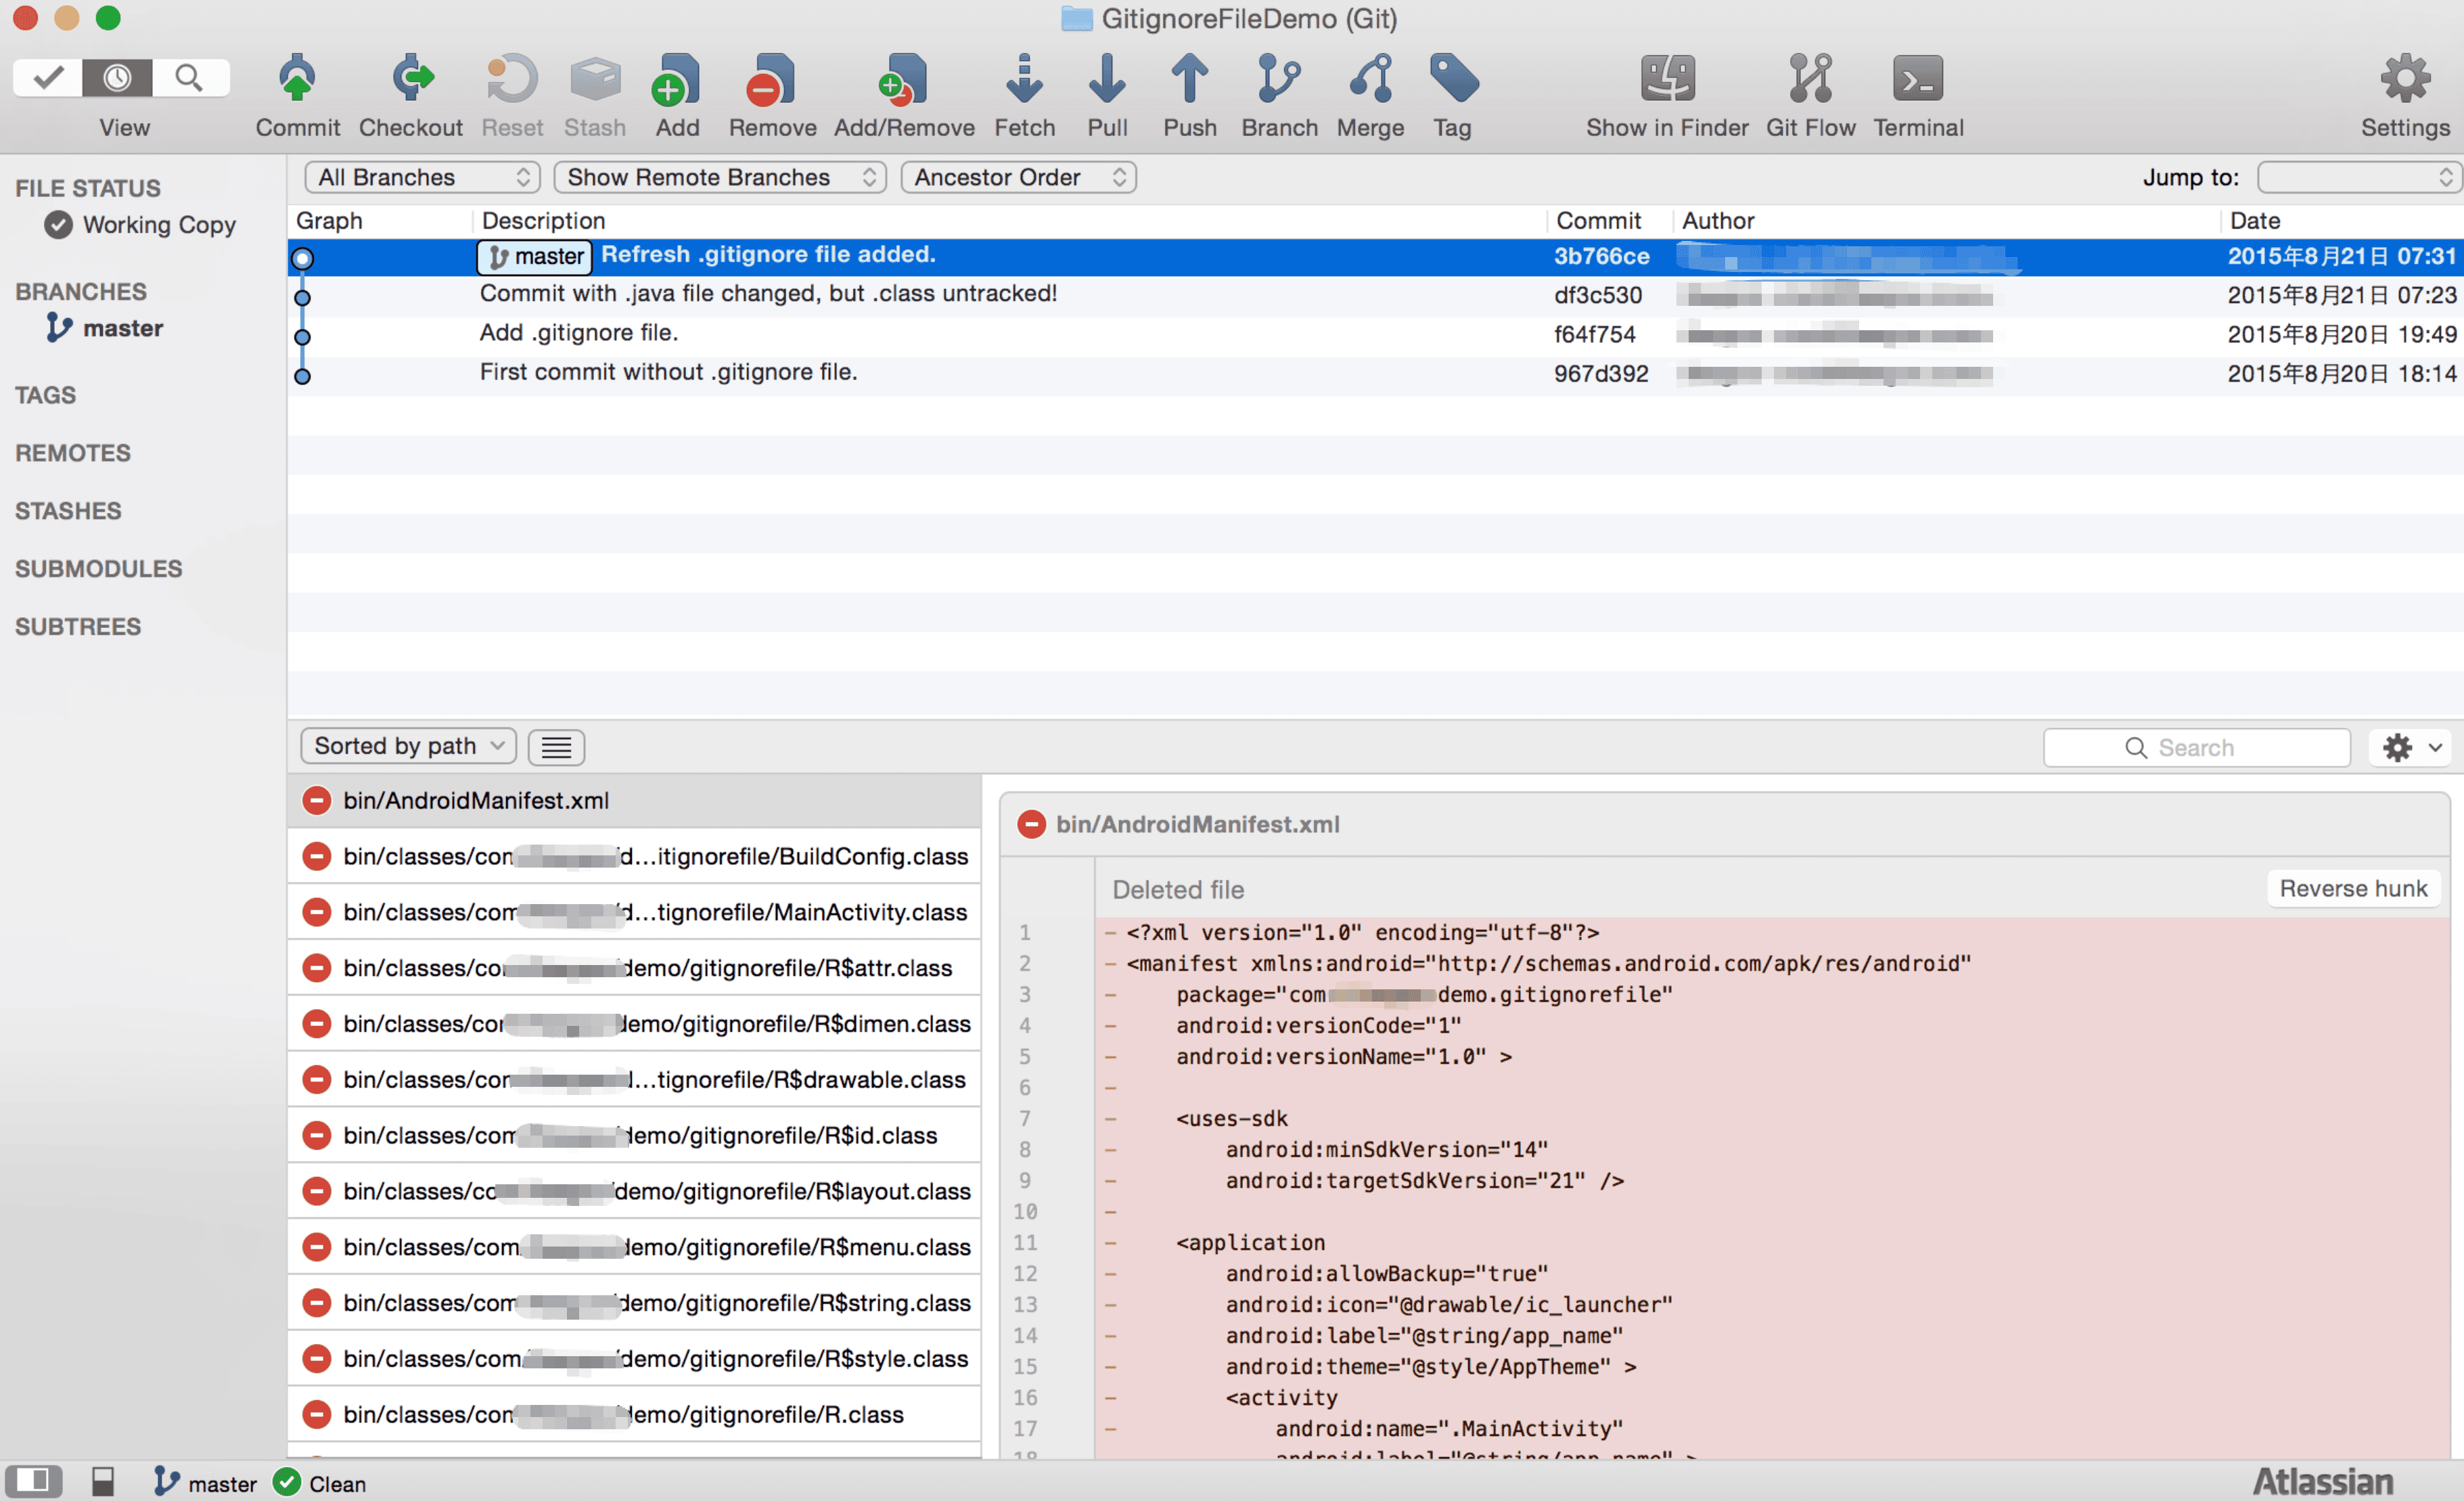Select the R$dimen.class file row
This screenshot has width=2464, height=1501.
point(634,1024)
